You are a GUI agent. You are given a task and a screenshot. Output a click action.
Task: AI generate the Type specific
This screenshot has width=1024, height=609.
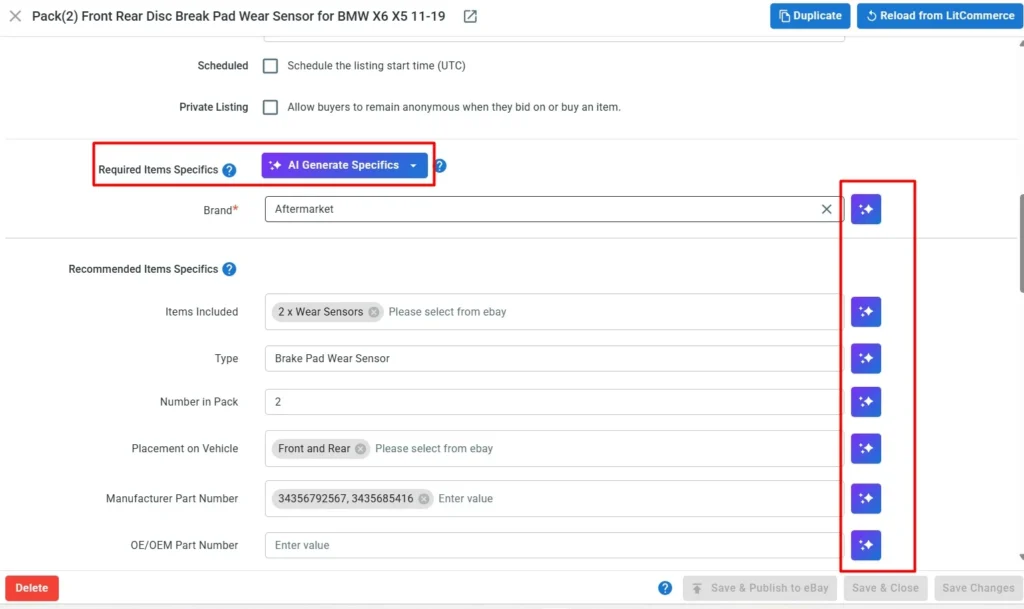(865, 358)
